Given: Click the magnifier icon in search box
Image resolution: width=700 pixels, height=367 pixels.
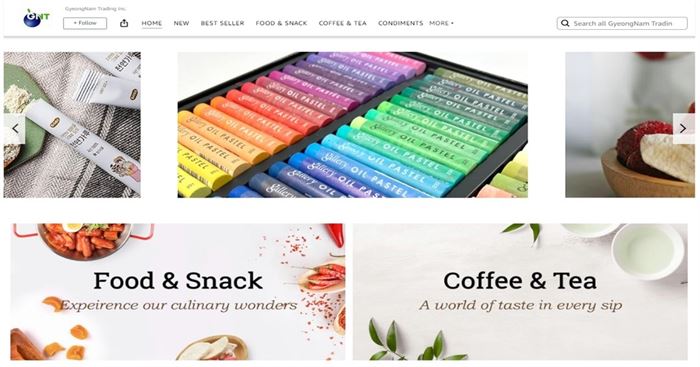Looking at the screenshot, I should (x=565, y=23).
